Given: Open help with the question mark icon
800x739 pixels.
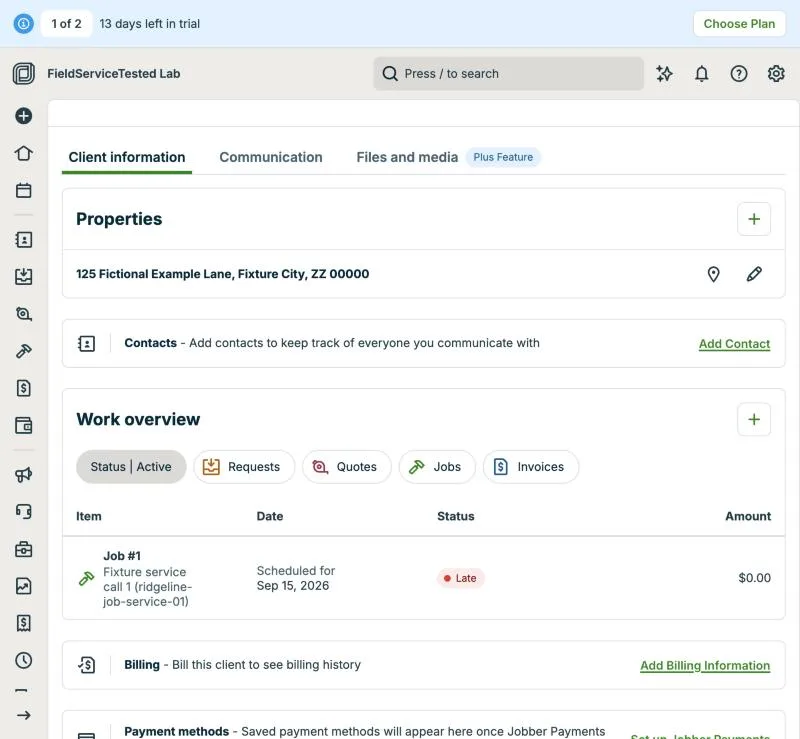Looking at the screenshot, I should (x=739, y=73).
